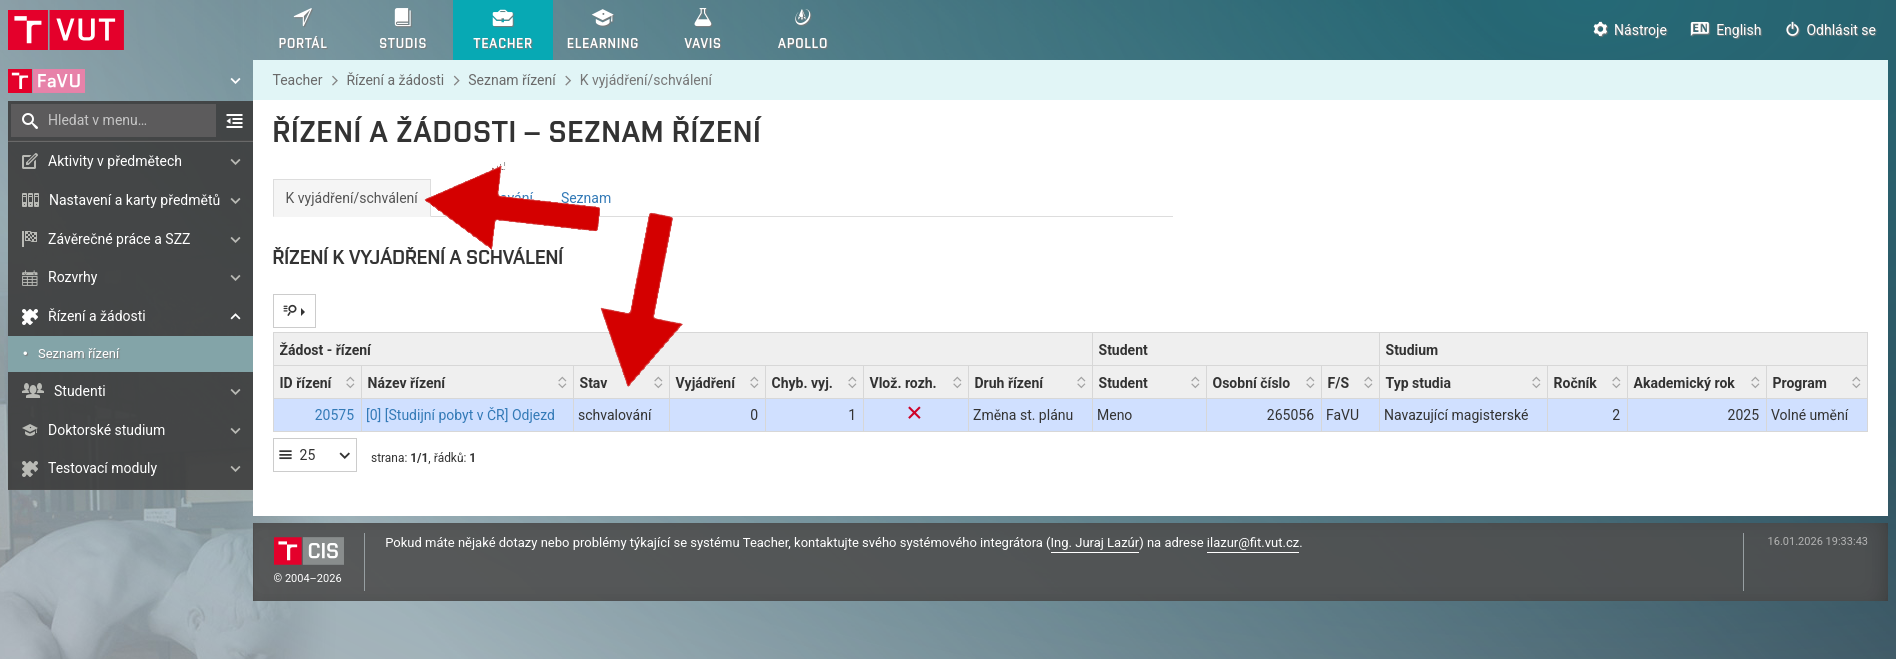Open the table filter search button
The height and width of the screenshot is (659, 1896).
[294, 311]
